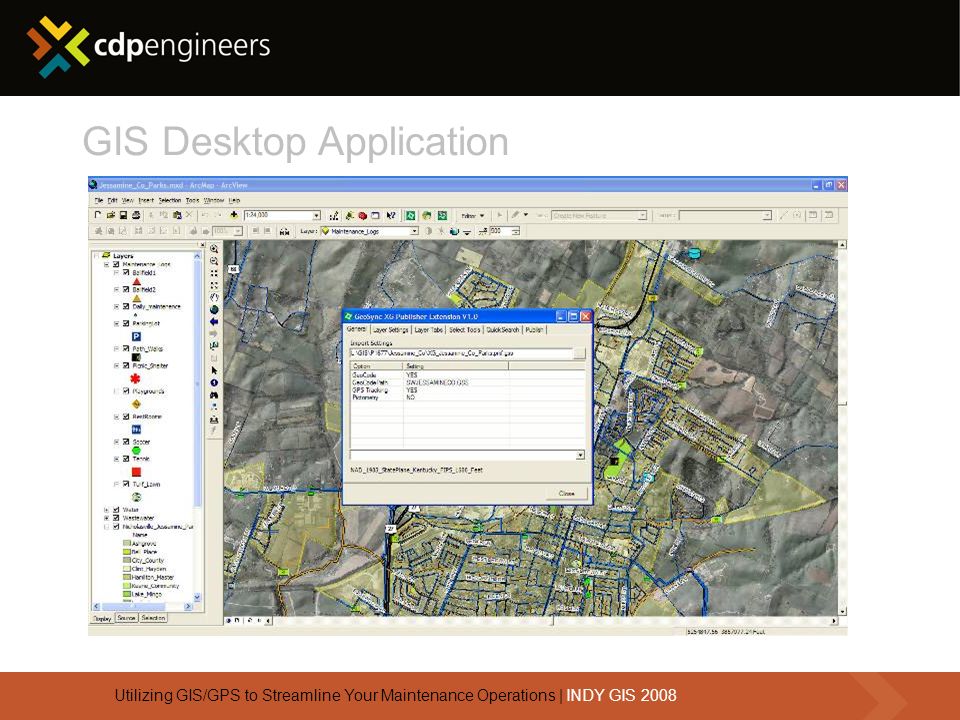This screenshot has width=960, height=720.
Task: Open the Editor dropdown menu
Action: (473, 216)
